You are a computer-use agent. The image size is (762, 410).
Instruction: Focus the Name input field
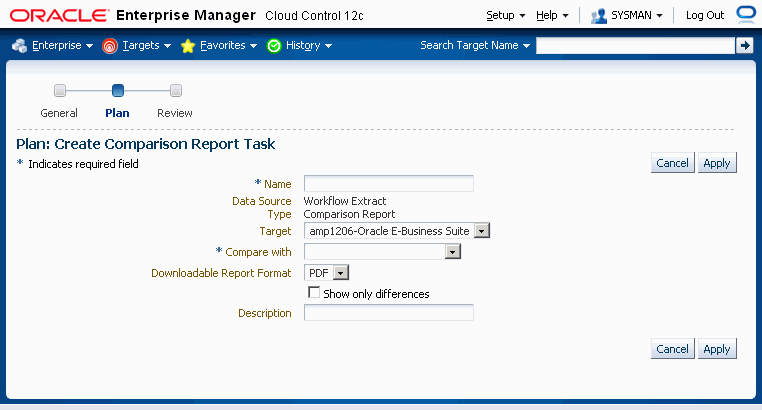tap(389, 184)
